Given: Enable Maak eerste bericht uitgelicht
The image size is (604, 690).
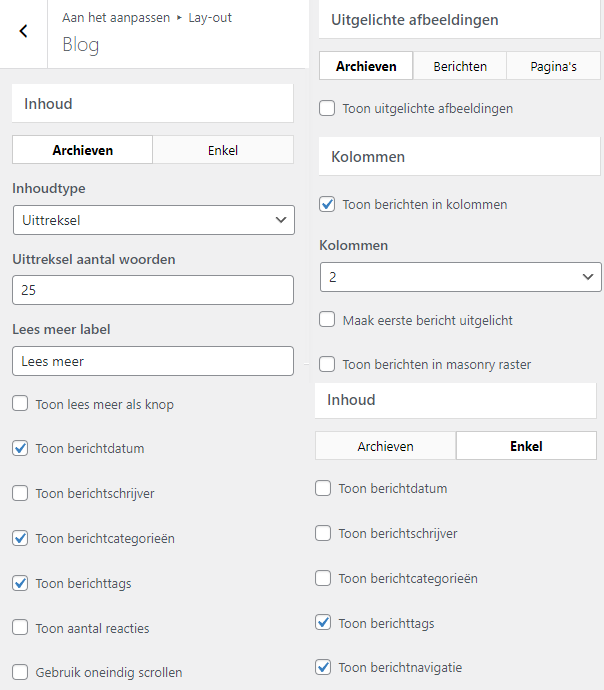Looking at the screenshot, I should [x=327, y=320].
